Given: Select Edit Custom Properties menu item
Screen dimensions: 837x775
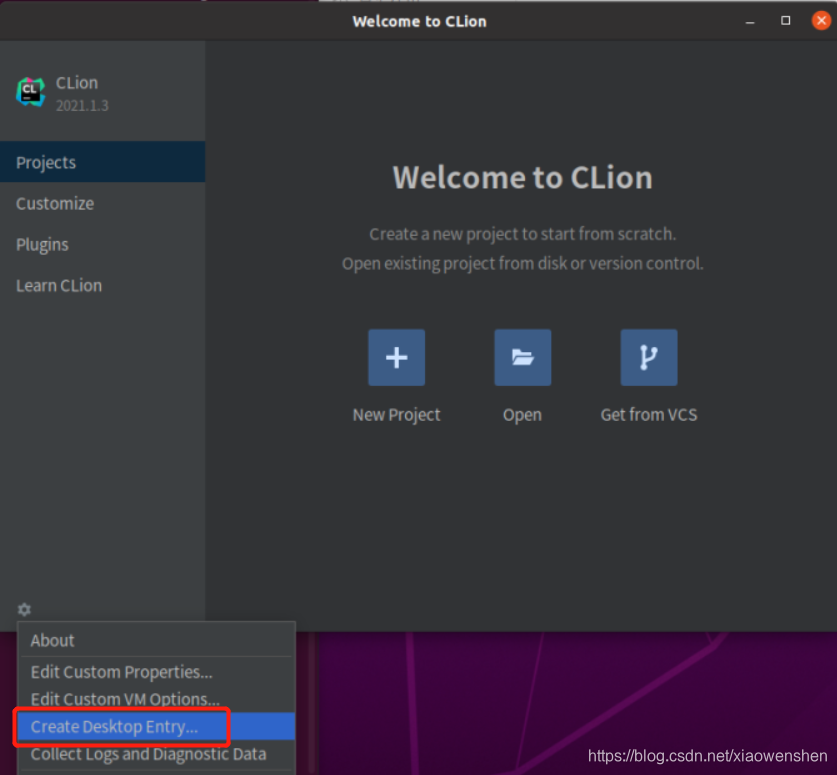Looking at the screenshot, I should [156, 672].
